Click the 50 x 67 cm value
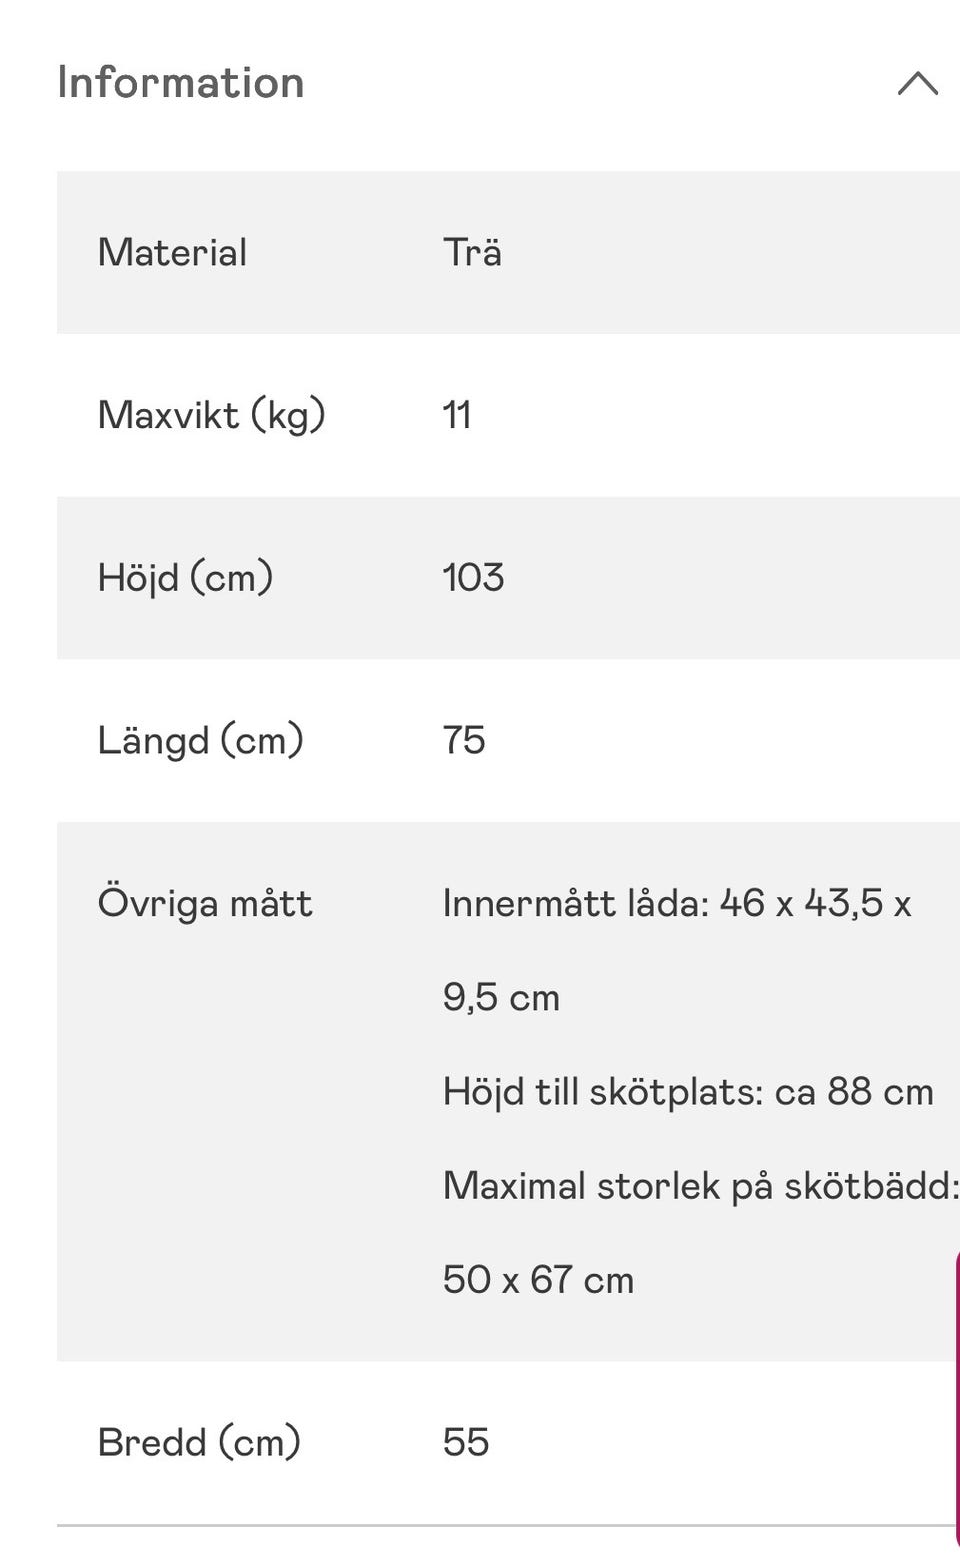The image size is (960, 1565). click(x=538, y=1280)
